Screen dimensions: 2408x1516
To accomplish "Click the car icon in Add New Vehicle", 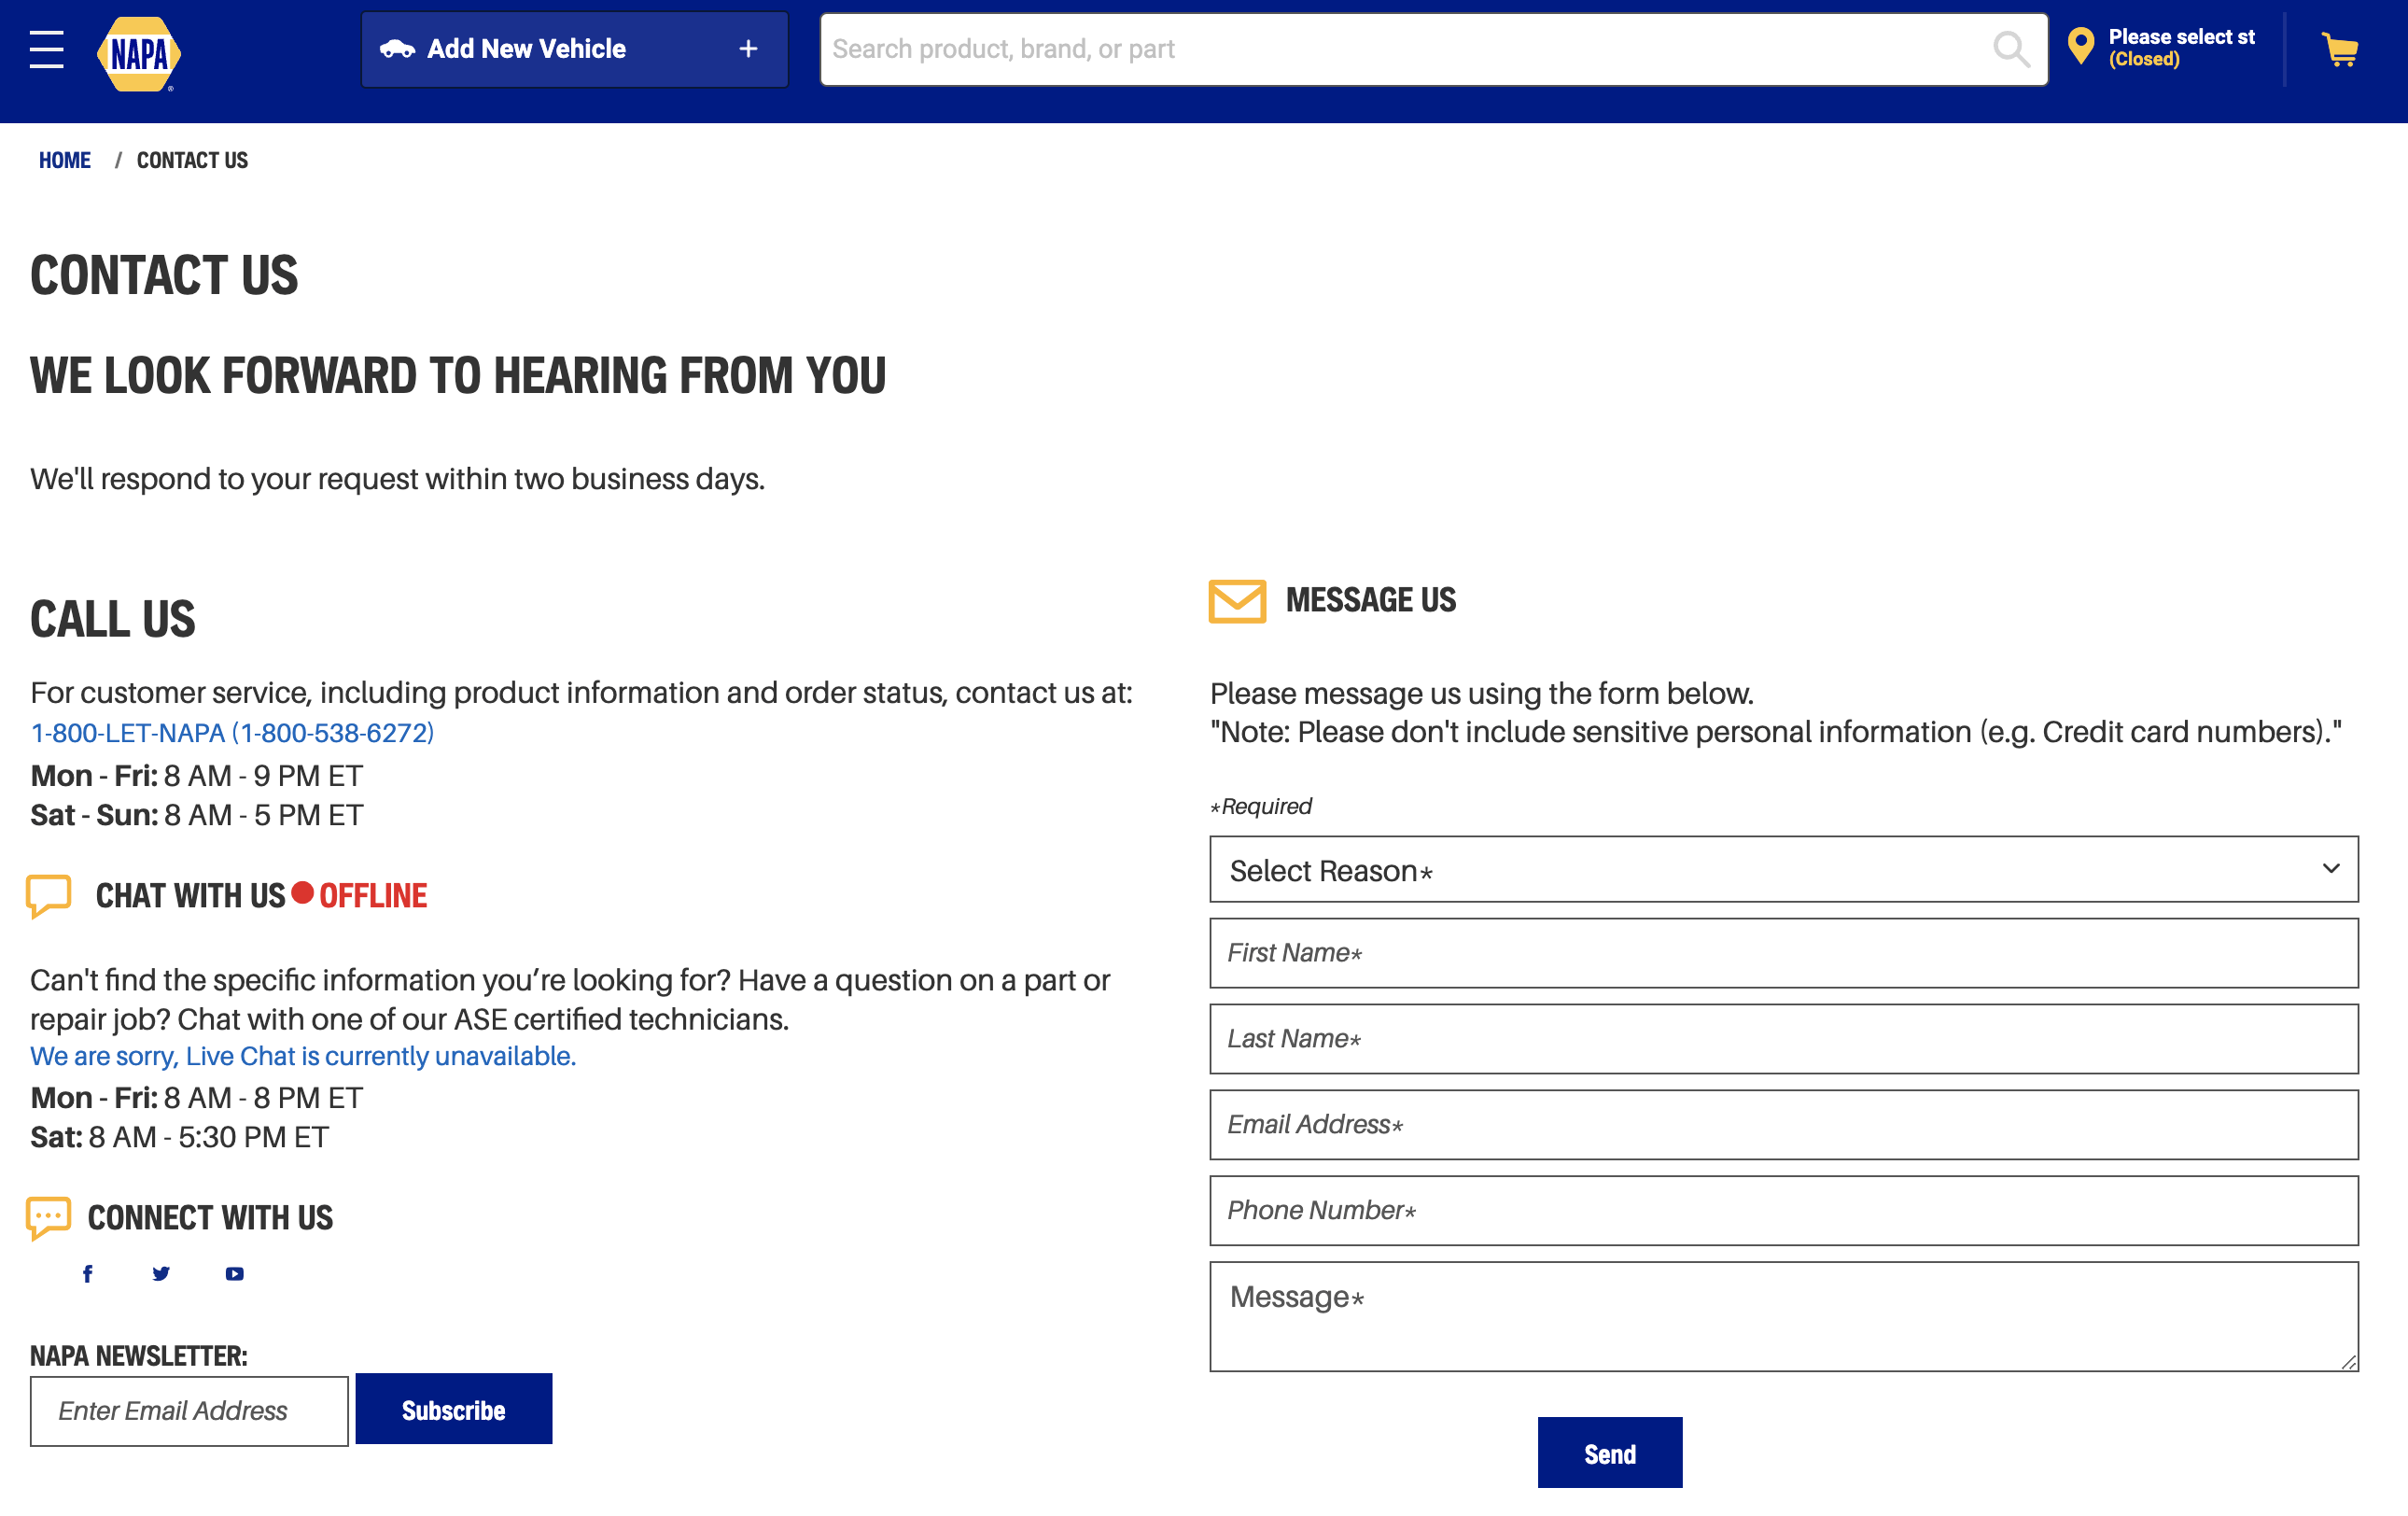I will coord(397,49).
